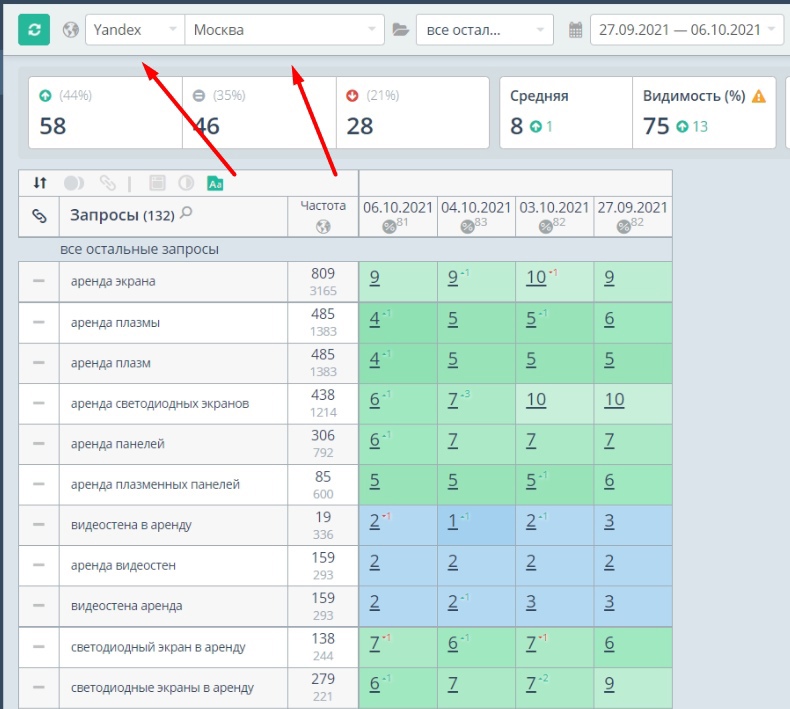
Task: Open the Yandex search engine dropdown
Action: click(x=135, y=30)
